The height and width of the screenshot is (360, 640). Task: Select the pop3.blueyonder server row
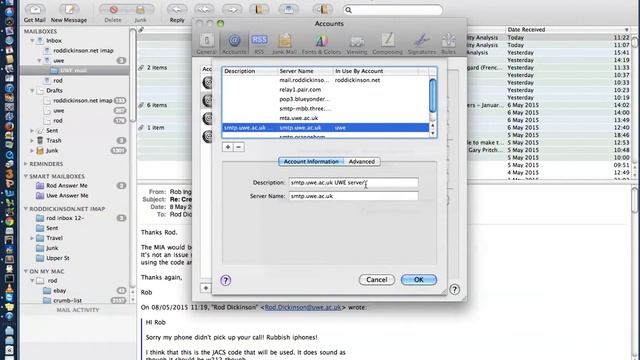(326, 99)
